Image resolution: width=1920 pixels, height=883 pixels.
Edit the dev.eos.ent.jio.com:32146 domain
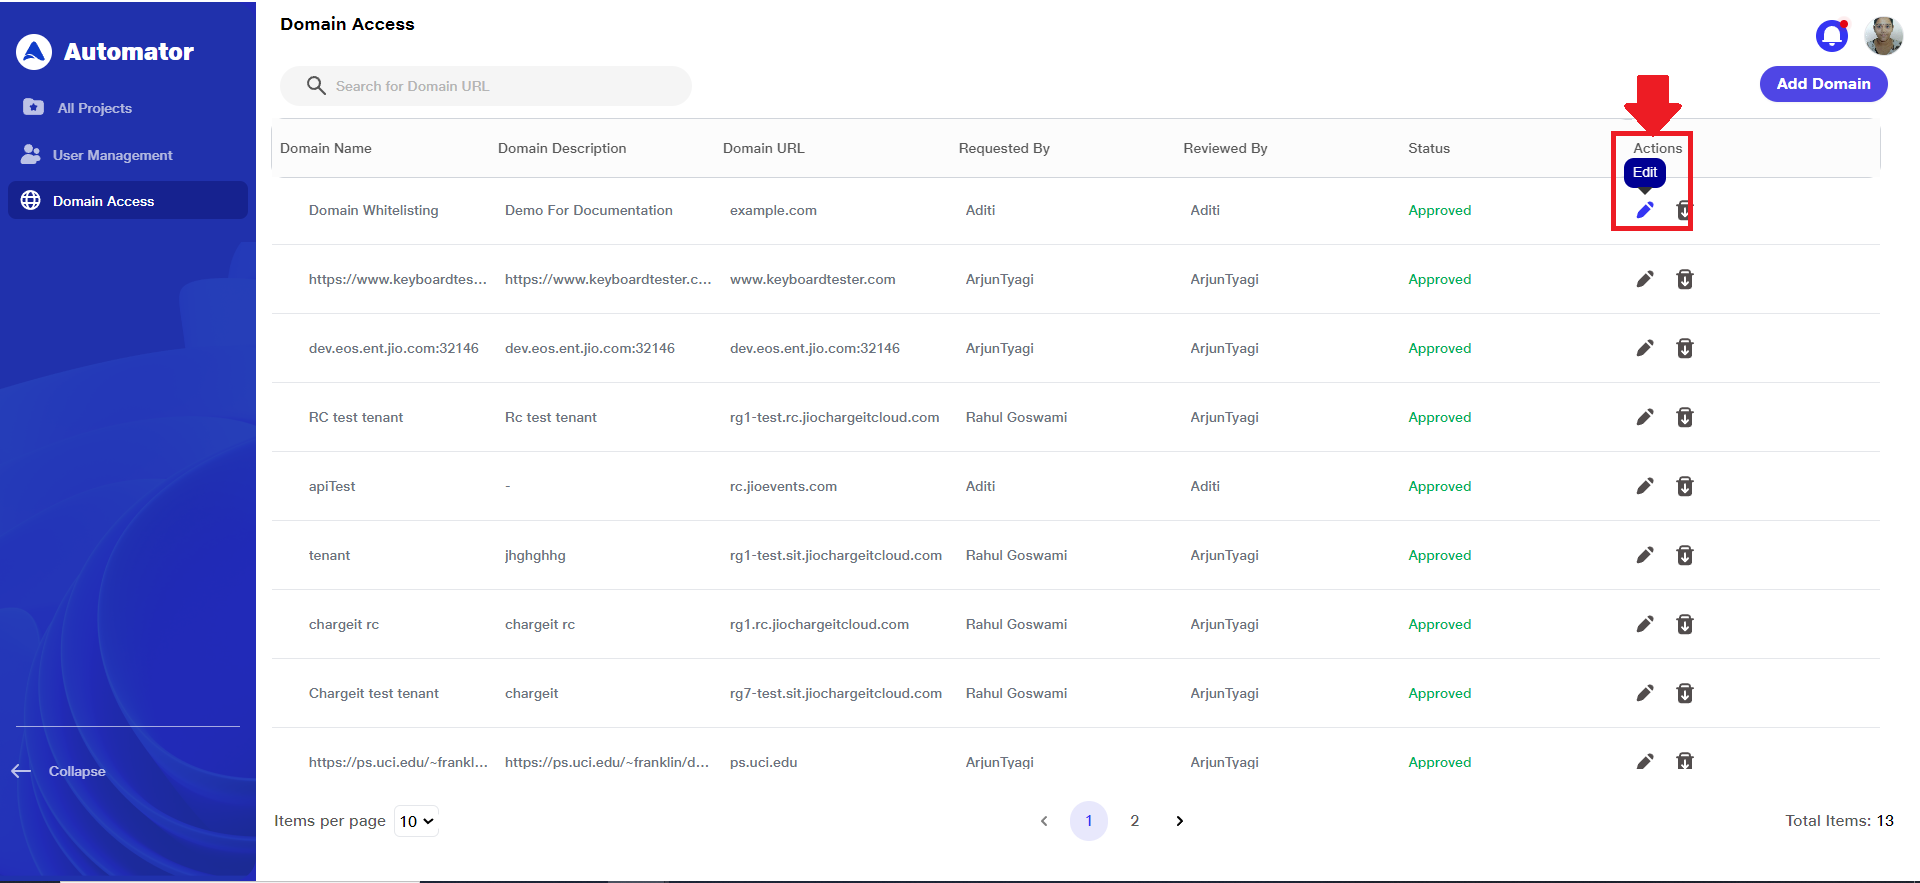click(1645, 348)
